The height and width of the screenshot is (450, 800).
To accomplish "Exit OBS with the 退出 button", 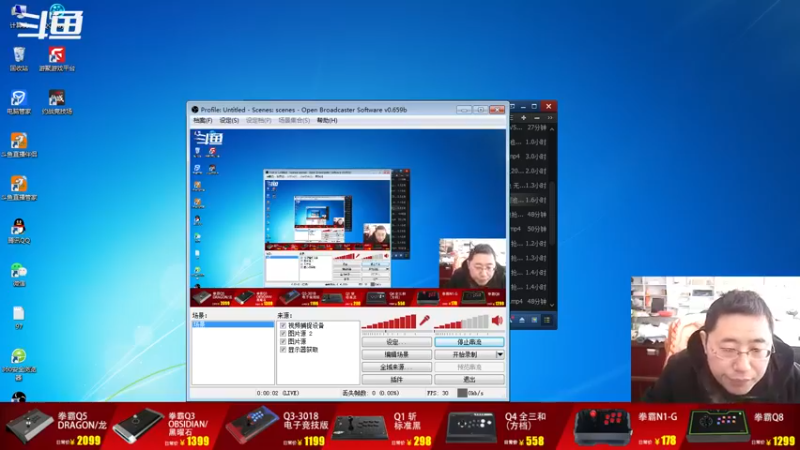I will [469, 380].
